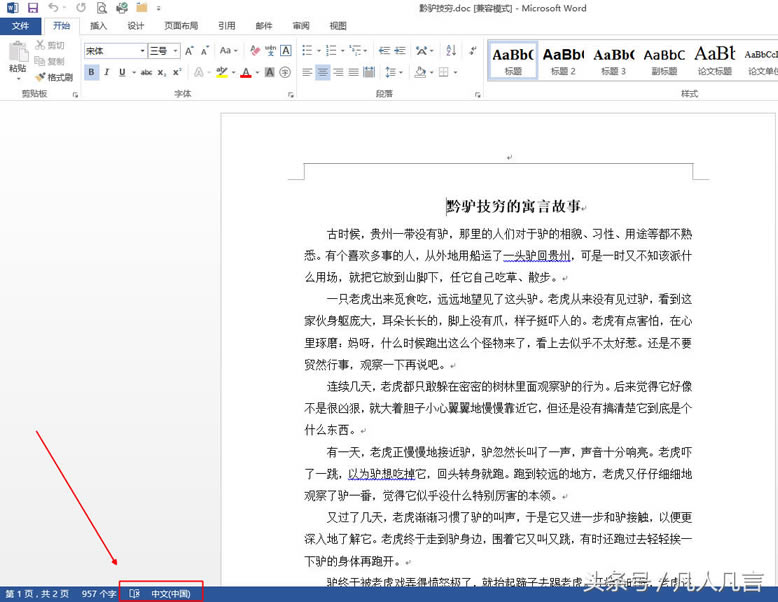
Task: Open the font name dropdown showing 宋体
Action: 114,50
